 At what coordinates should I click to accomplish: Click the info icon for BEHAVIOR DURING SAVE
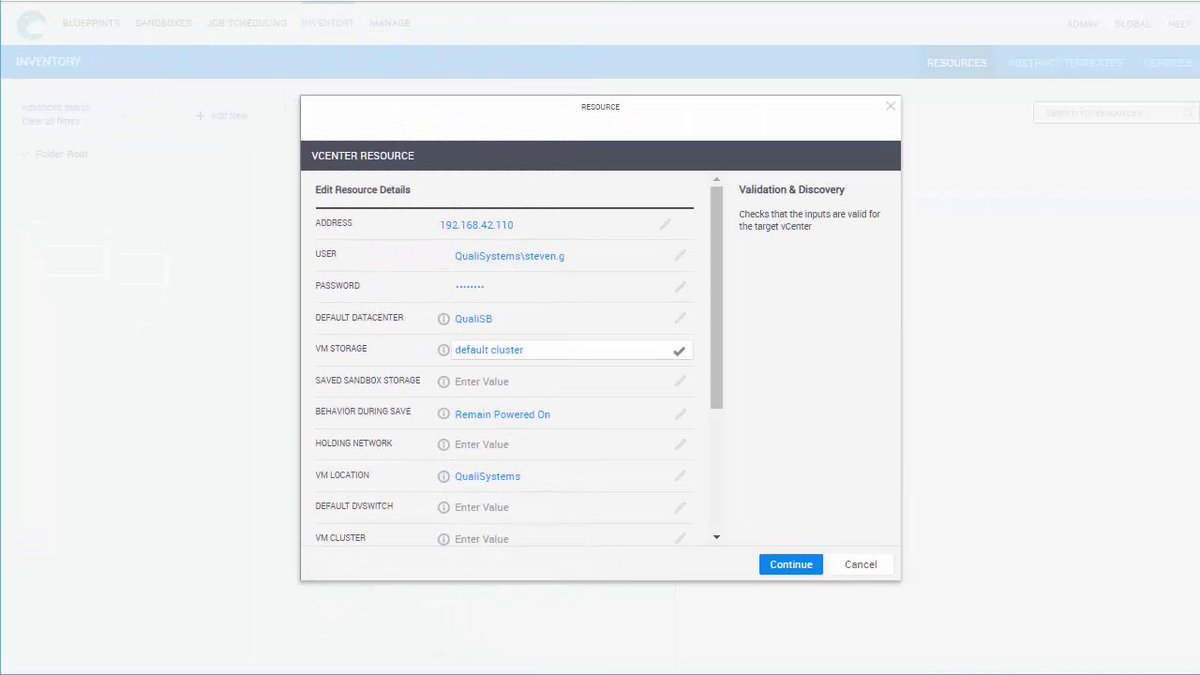[444, 413]
